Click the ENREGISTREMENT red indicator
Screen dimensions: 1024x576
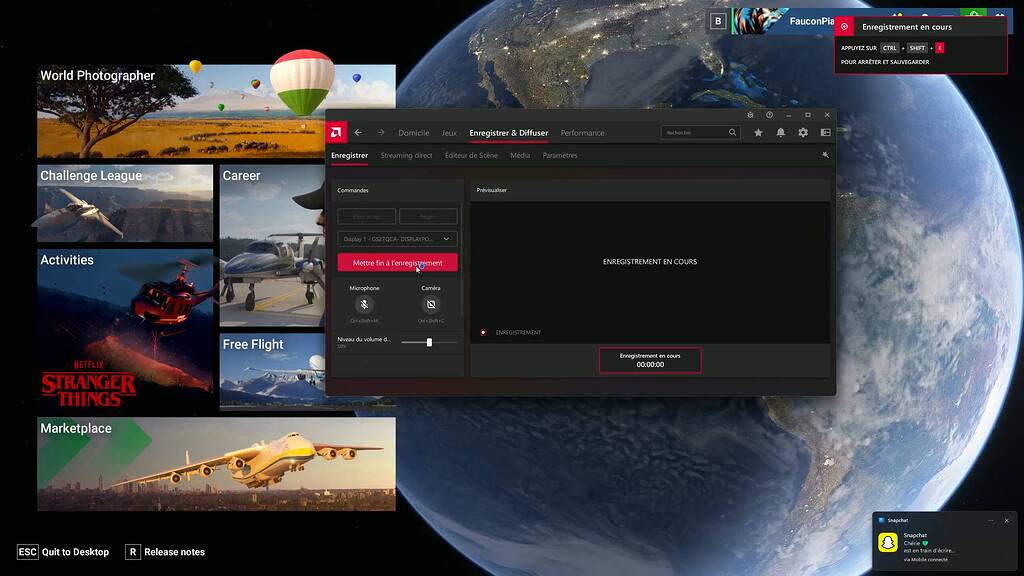[483, 332]
